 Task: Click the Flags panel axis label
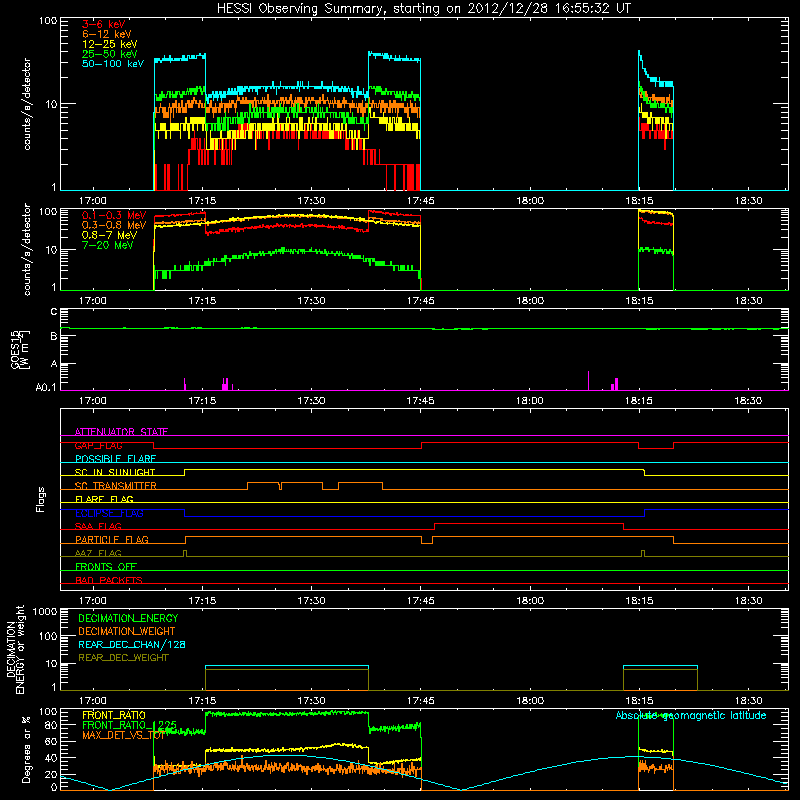point(41,499)
